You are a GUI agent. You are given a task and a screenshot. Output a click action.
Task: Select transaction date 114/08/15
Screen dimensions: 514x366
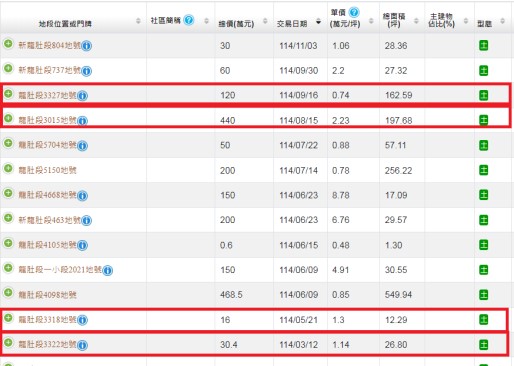(299, 120)
